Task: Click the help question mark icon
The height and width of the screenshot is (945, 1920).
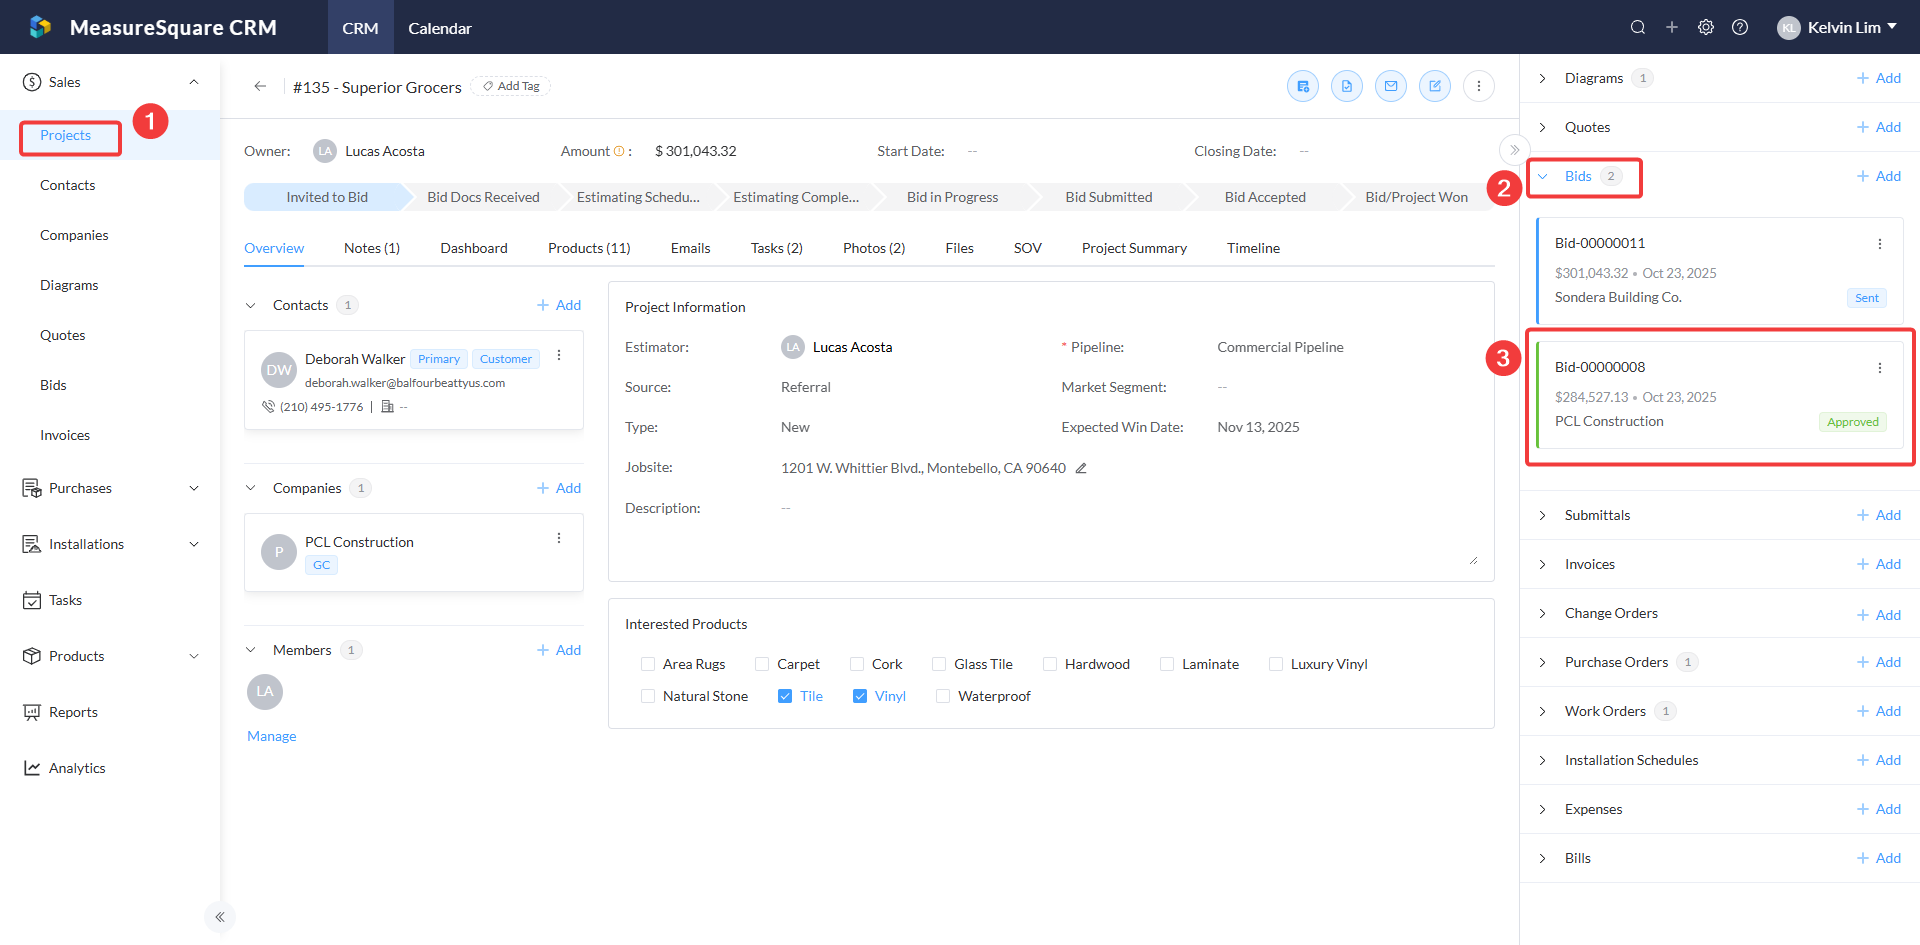Action: (1740, 27)
